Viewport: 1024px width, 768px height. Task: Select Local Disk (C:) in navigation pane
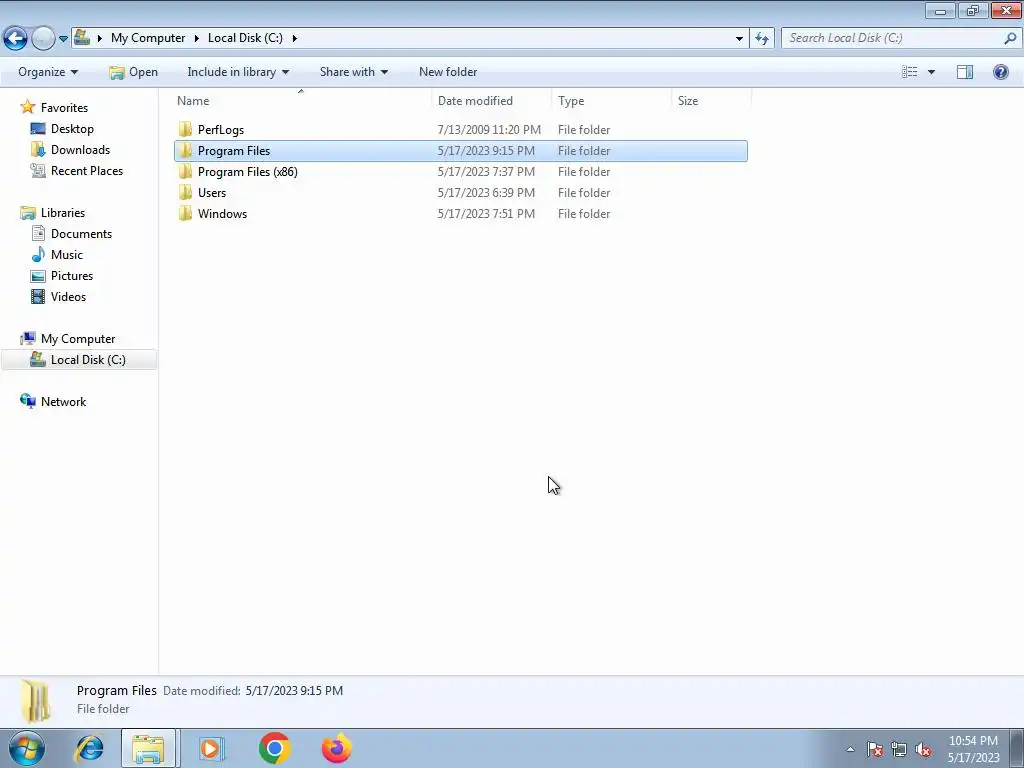pos(79,360)
